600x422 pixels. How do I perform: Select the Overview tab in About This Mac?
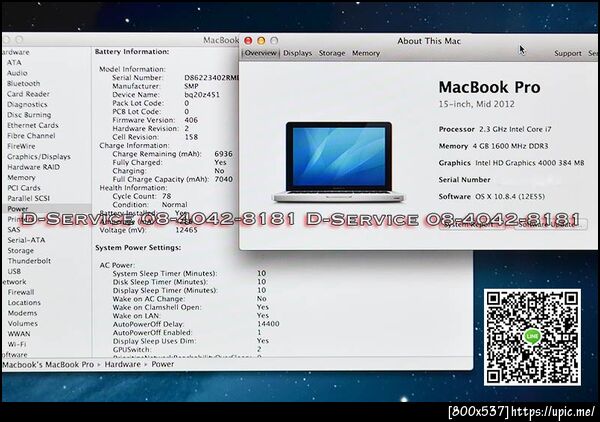tap(260, 53)
